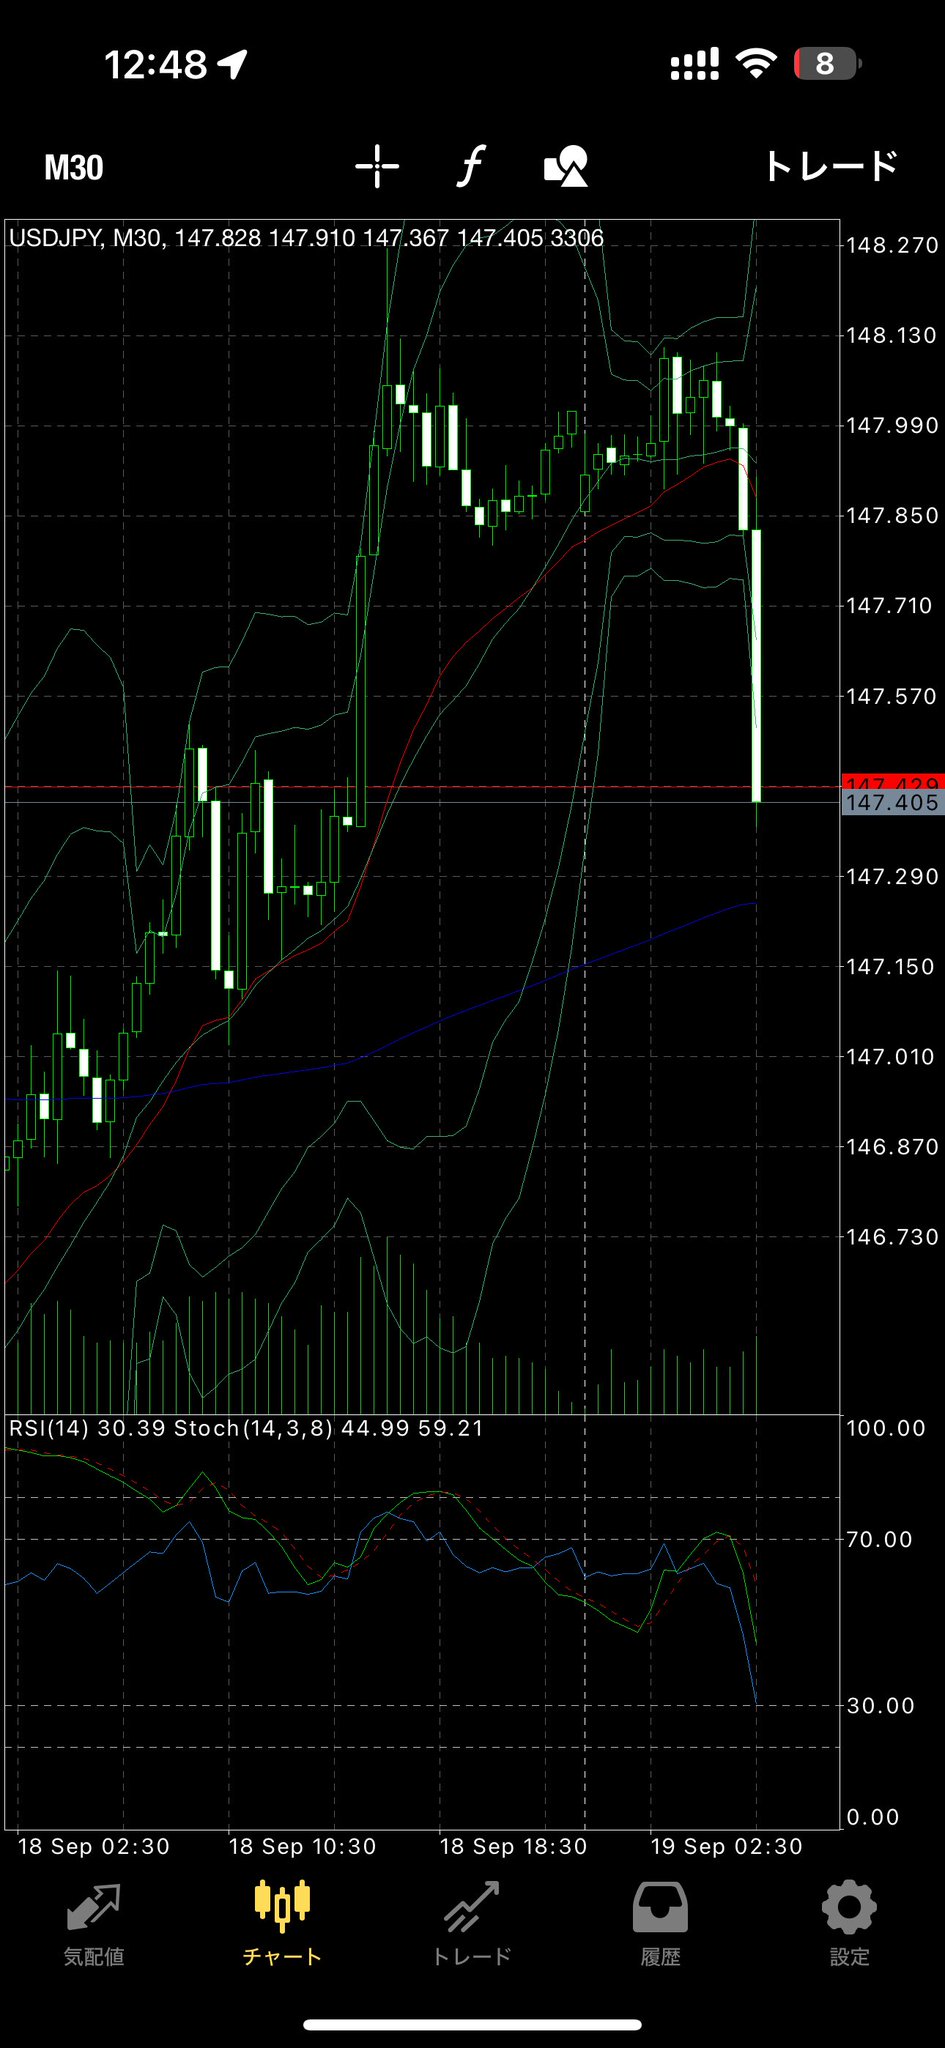Tap the 147.990 price axis label
The image size is (945, 2048).
pos(892,425)
